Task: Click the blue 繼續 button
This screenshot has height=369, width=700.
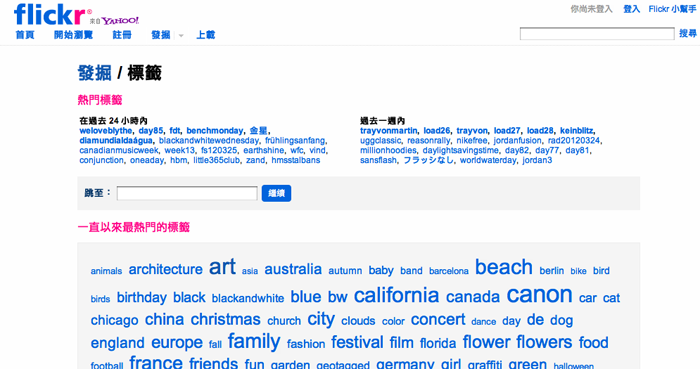Action: [276, 193]
